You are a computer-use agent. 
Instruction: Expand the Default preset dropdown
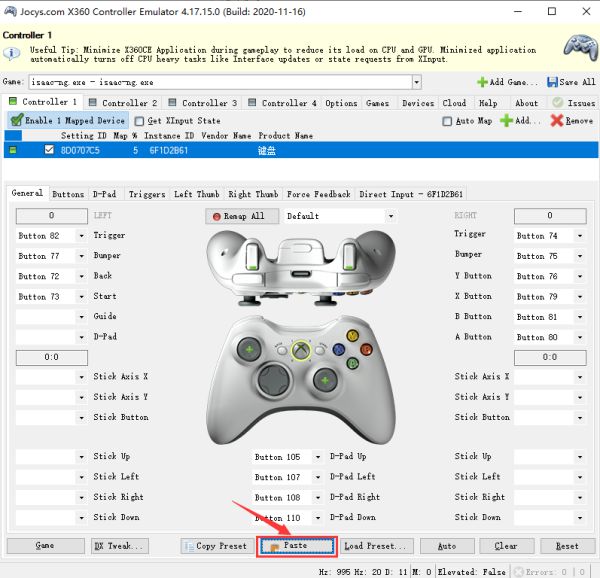390,216
